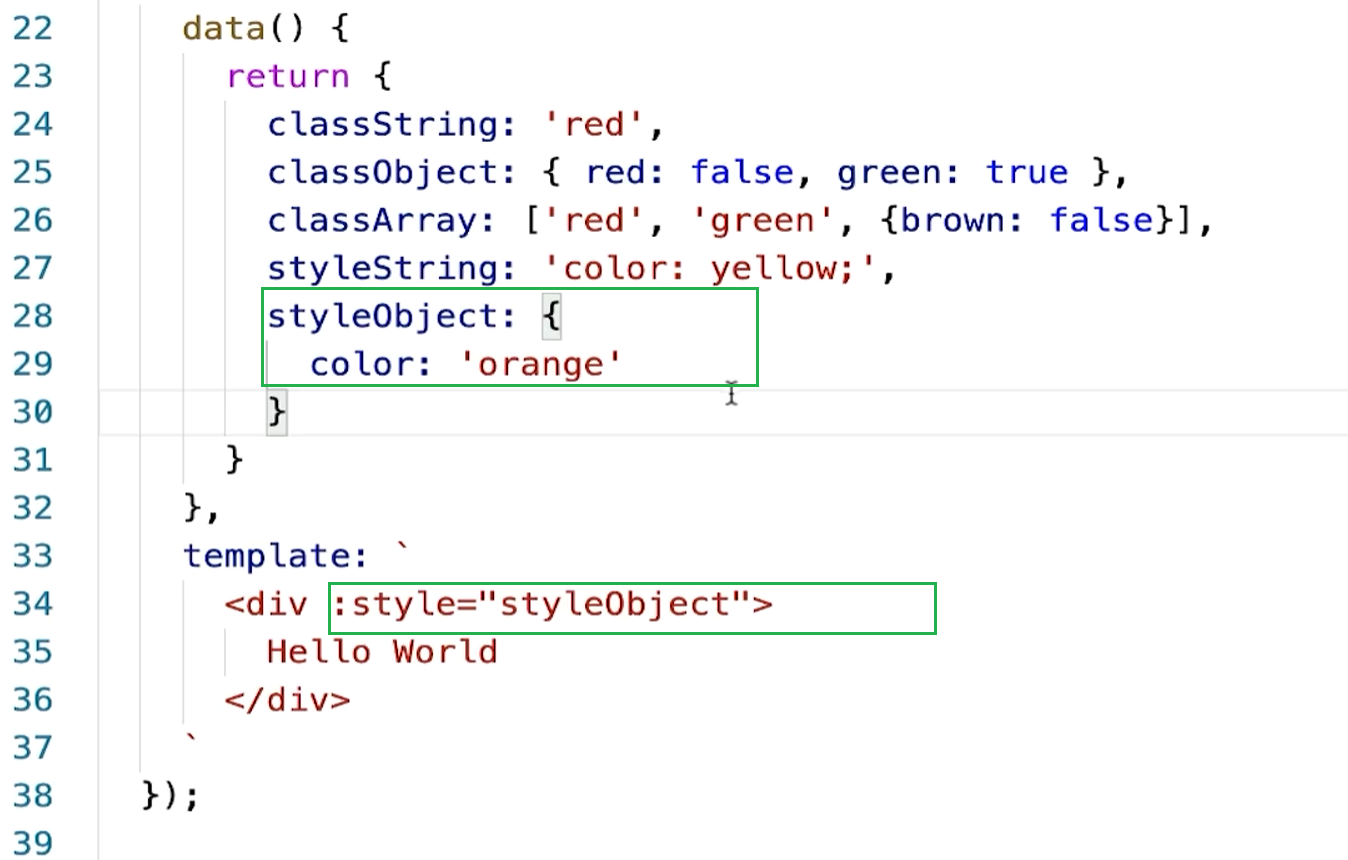Click line number 34 in the gutter

[x=32, y=604]
